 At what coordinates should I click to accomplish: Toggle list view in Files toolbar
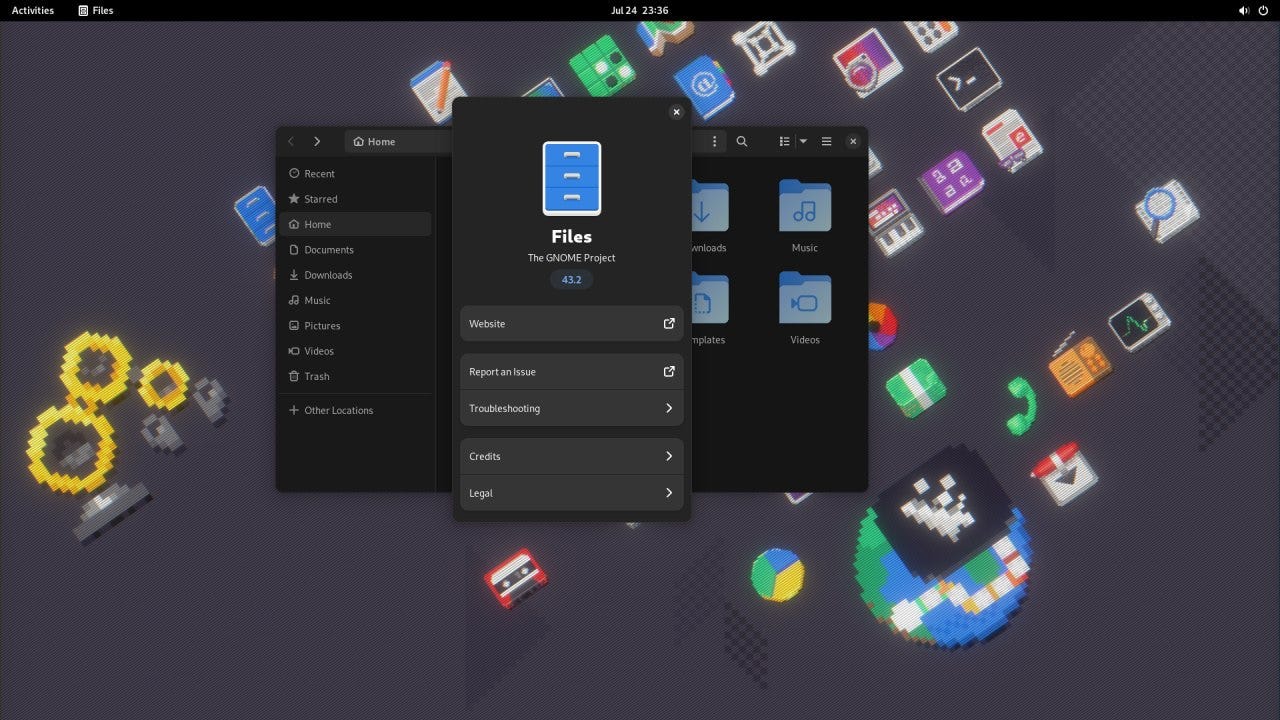pos(785,141)
